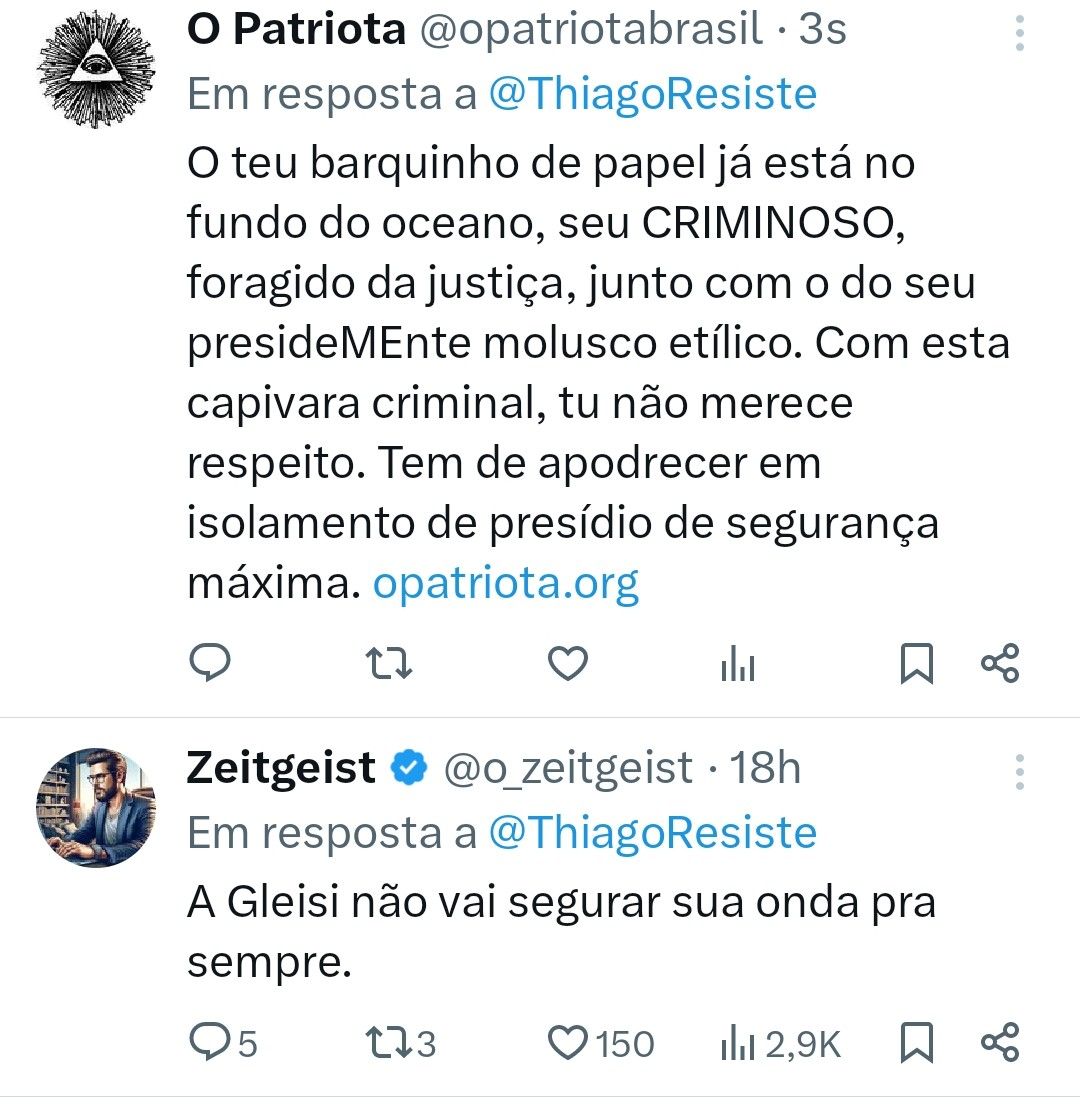
Task: Like the O Patriota tweet
Action: tap(569, 664)
